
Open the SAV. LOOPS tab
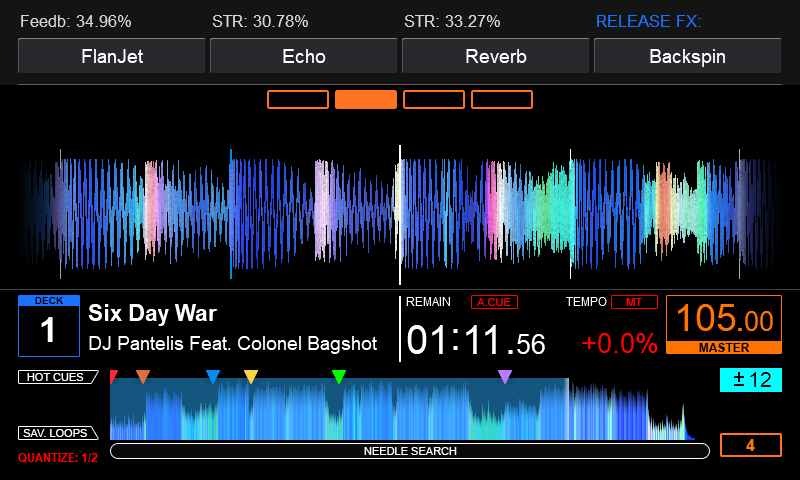pos(58,433)
